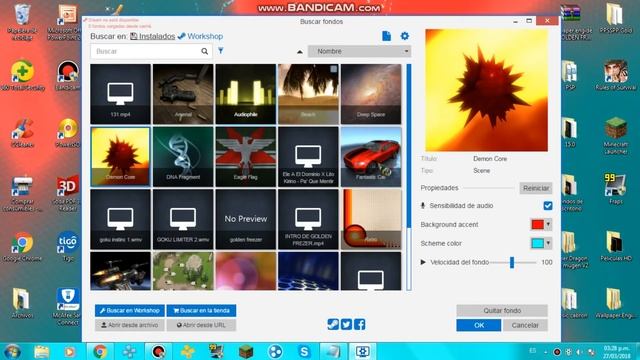Click Recycle Bin desktop icon

(22, 22)
